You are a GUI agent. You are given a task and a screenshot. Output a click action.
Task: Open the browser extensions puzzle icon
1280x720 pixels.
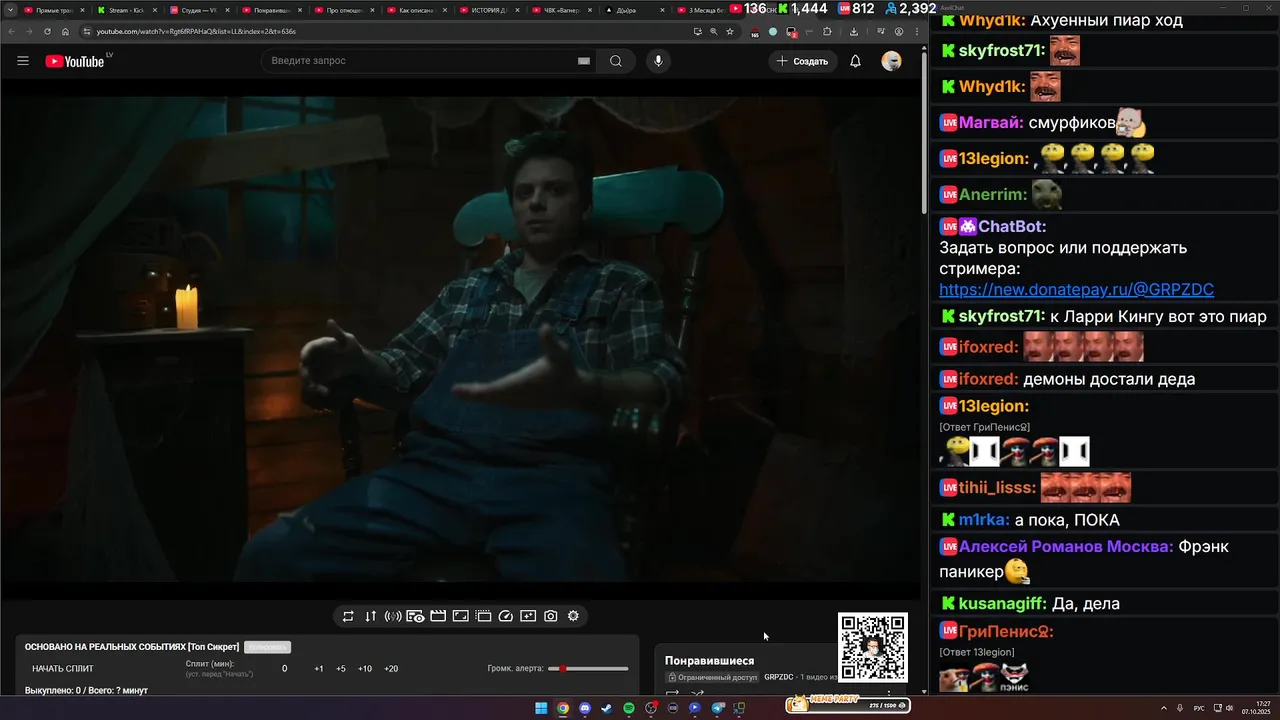pyautogui.click(x=827, y=31)
